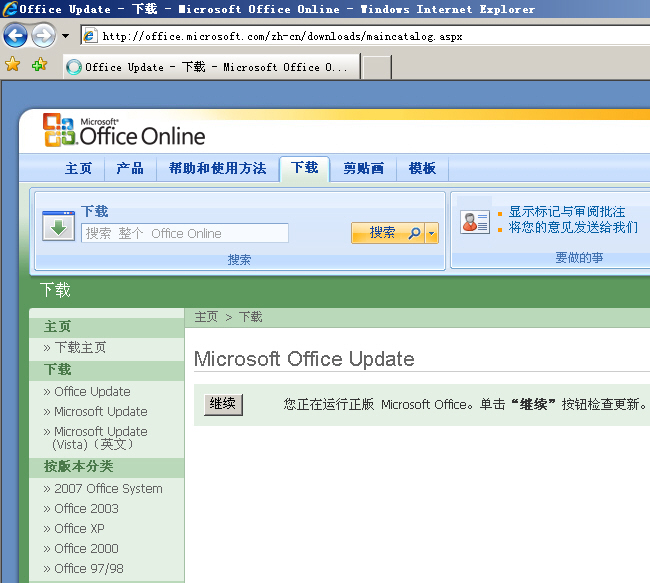Open Microsoft Update (Vista)(英文) sidebar link
The image size is (650, 583).
[99, 438]
